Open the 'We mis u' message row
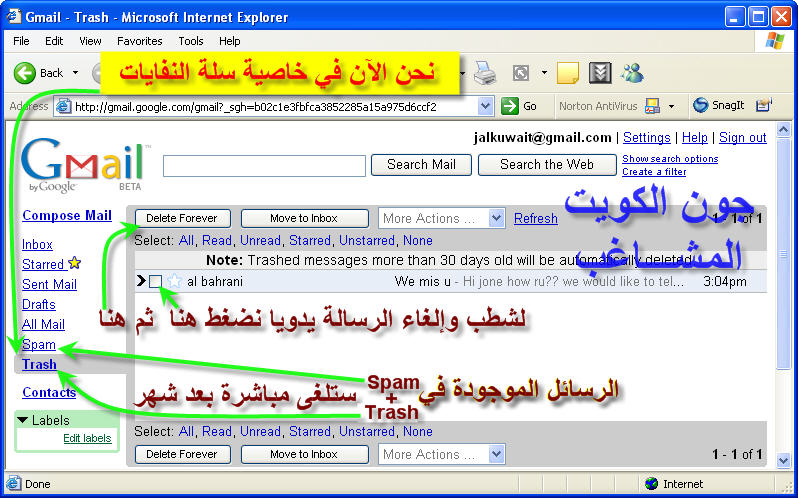This screenshot has height=498, width=798. pos(450,281)
